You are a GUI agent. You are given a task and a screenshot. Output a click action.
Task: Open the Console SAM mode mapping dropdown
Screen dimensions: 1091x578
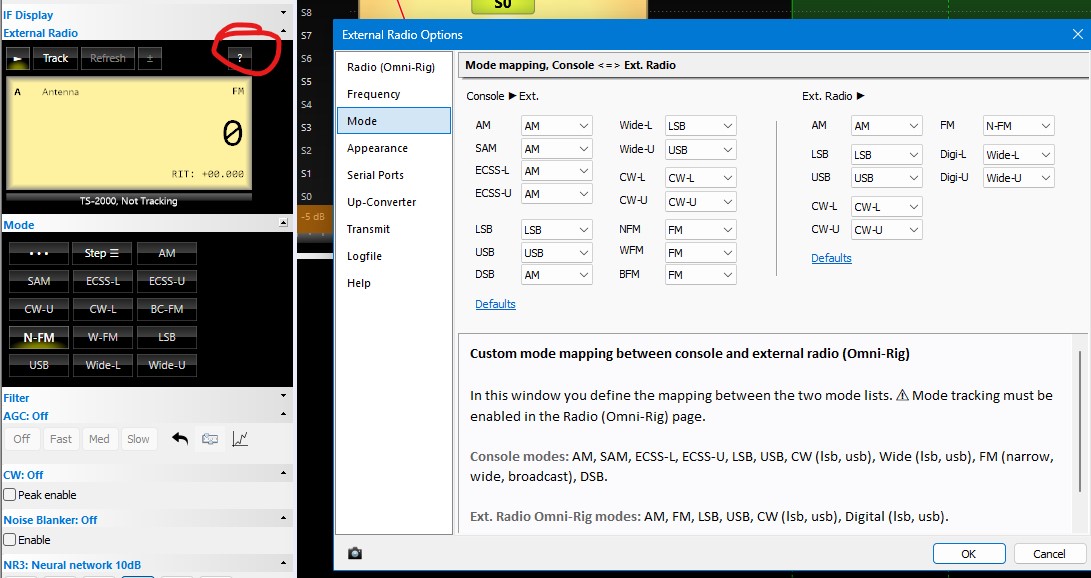click(x=557, y=149)
